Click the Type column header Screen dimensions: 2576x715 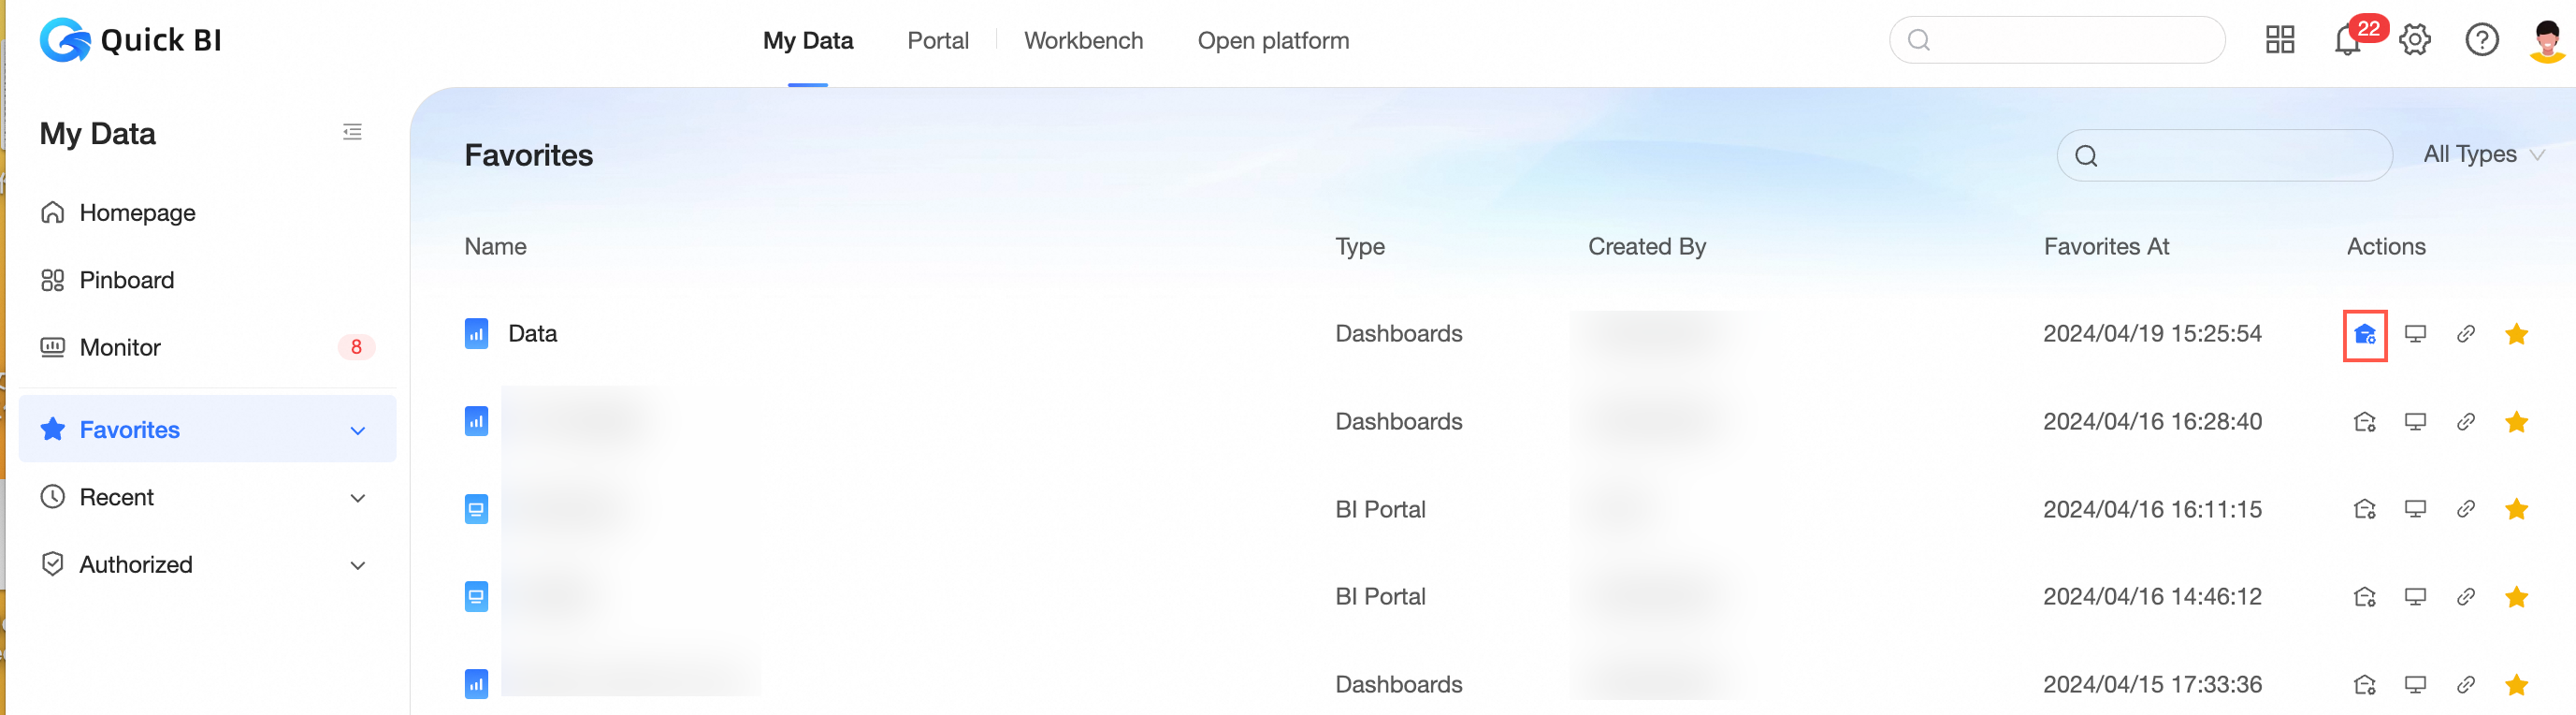pyautogui.click(x=1359, y=246)
